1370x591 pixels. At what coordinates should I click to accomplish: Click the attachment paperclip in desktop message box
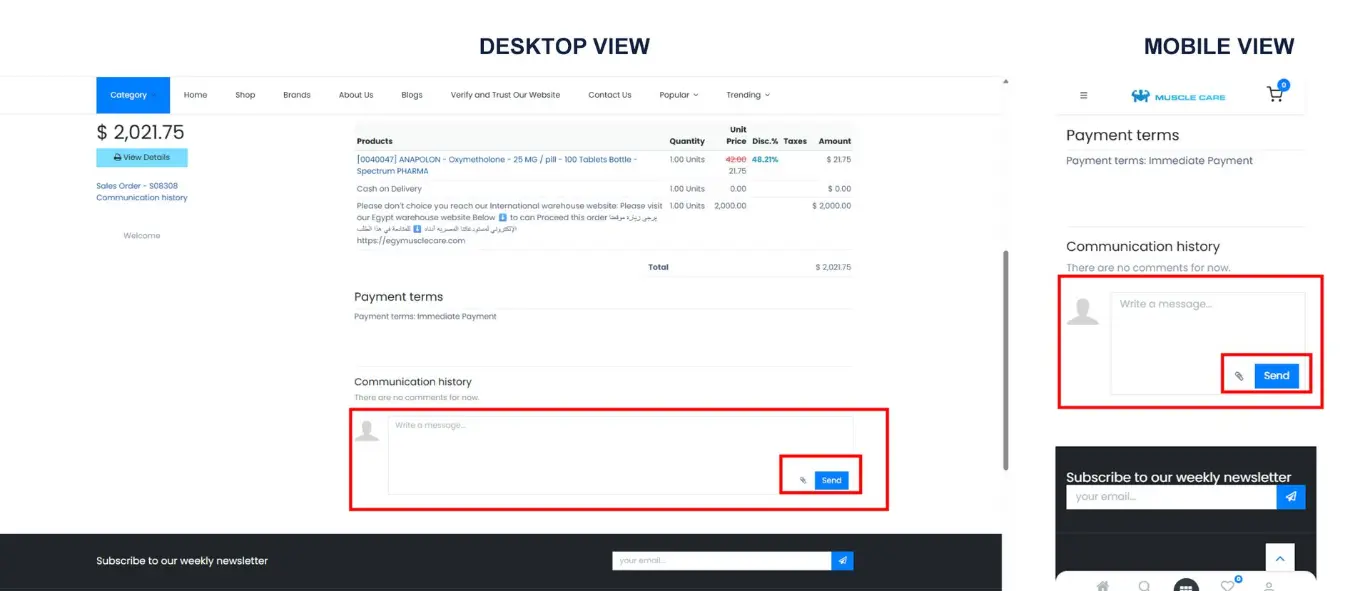(x=802, y=481)
